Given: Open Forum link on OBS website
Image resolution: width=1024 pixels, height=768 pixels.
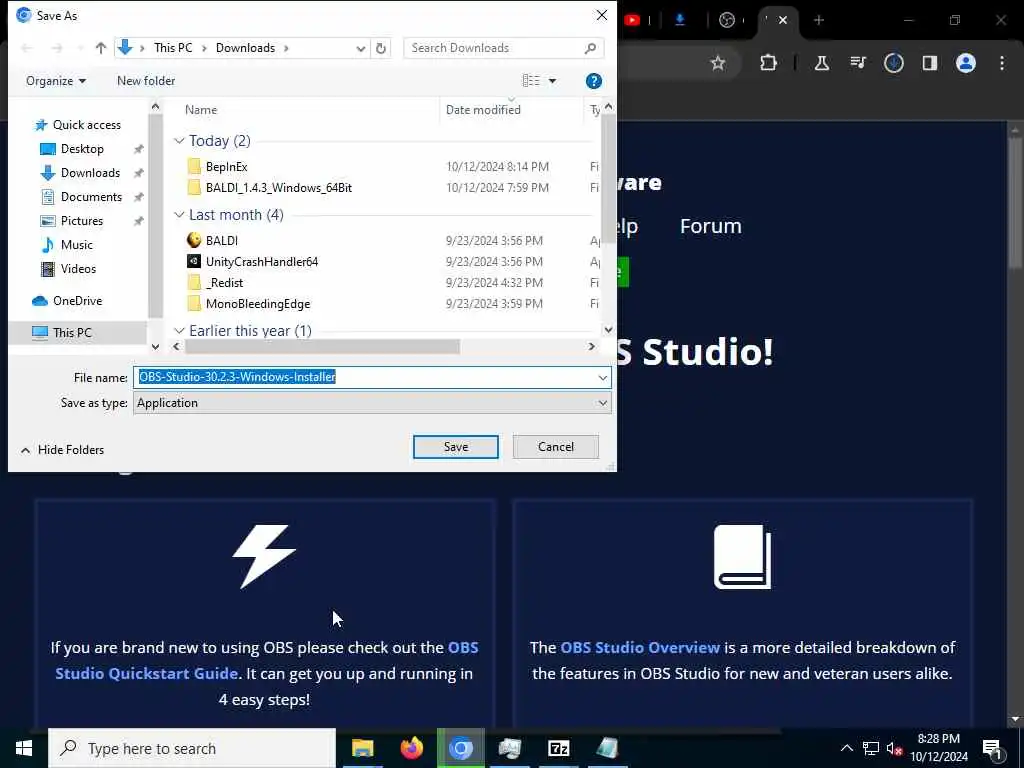Looking at the screenshot, I should point(711,226).
